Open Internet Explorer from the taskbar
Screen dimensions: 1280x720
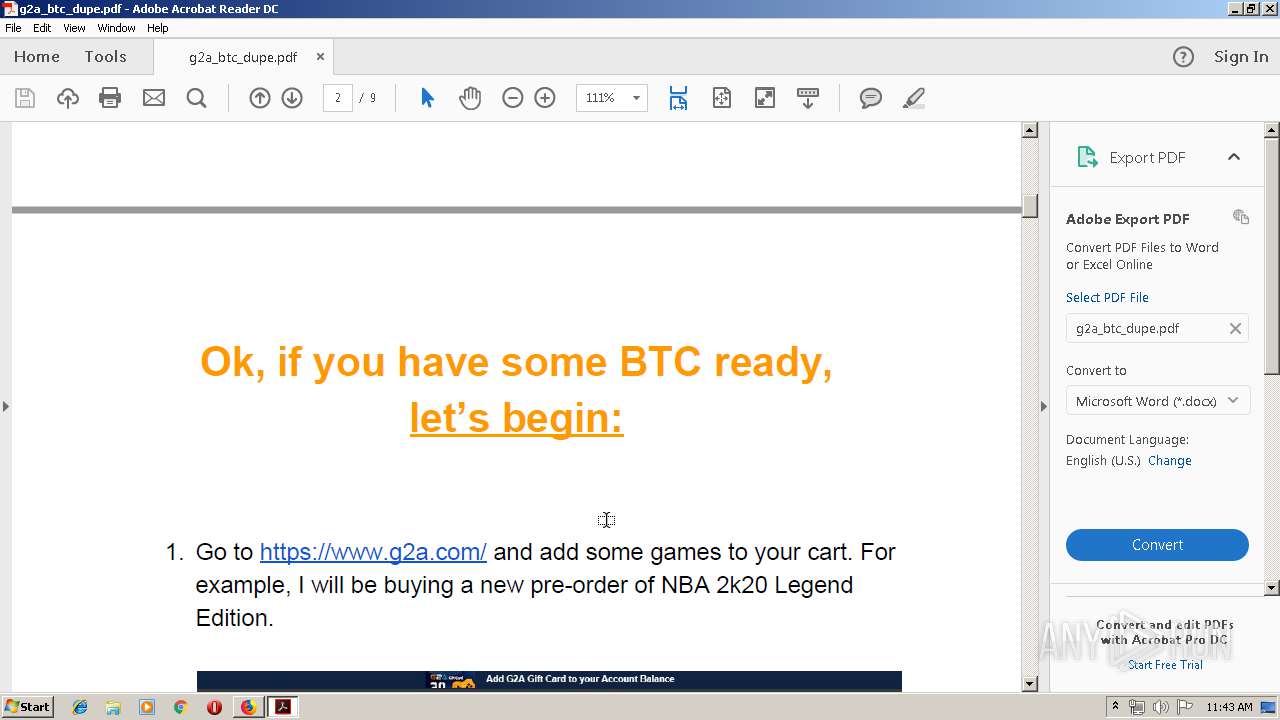click(80, 707)
